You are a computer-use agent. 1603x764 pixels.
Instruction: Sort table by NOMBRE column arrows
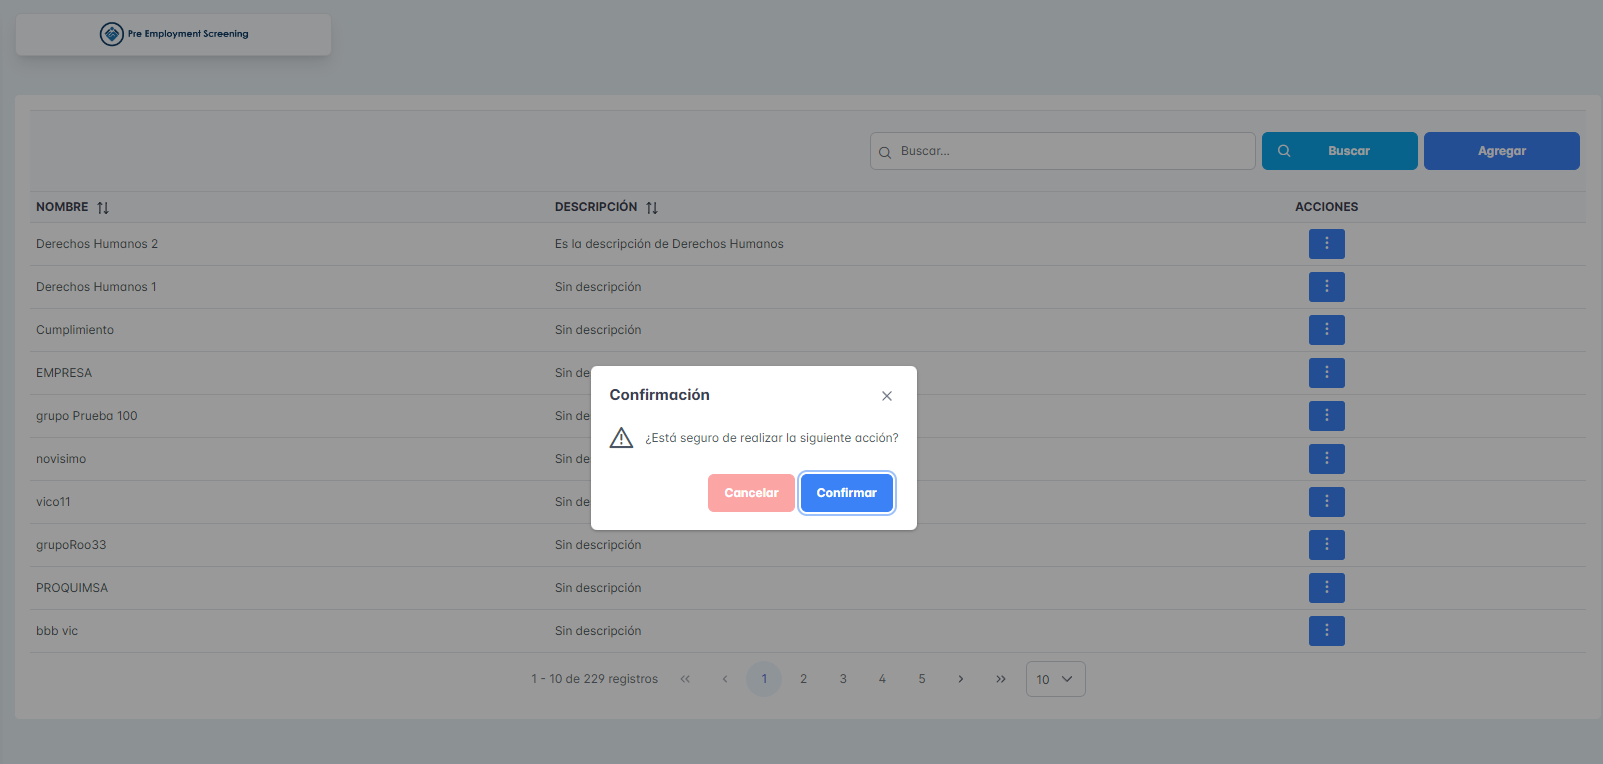pos(103,208)
